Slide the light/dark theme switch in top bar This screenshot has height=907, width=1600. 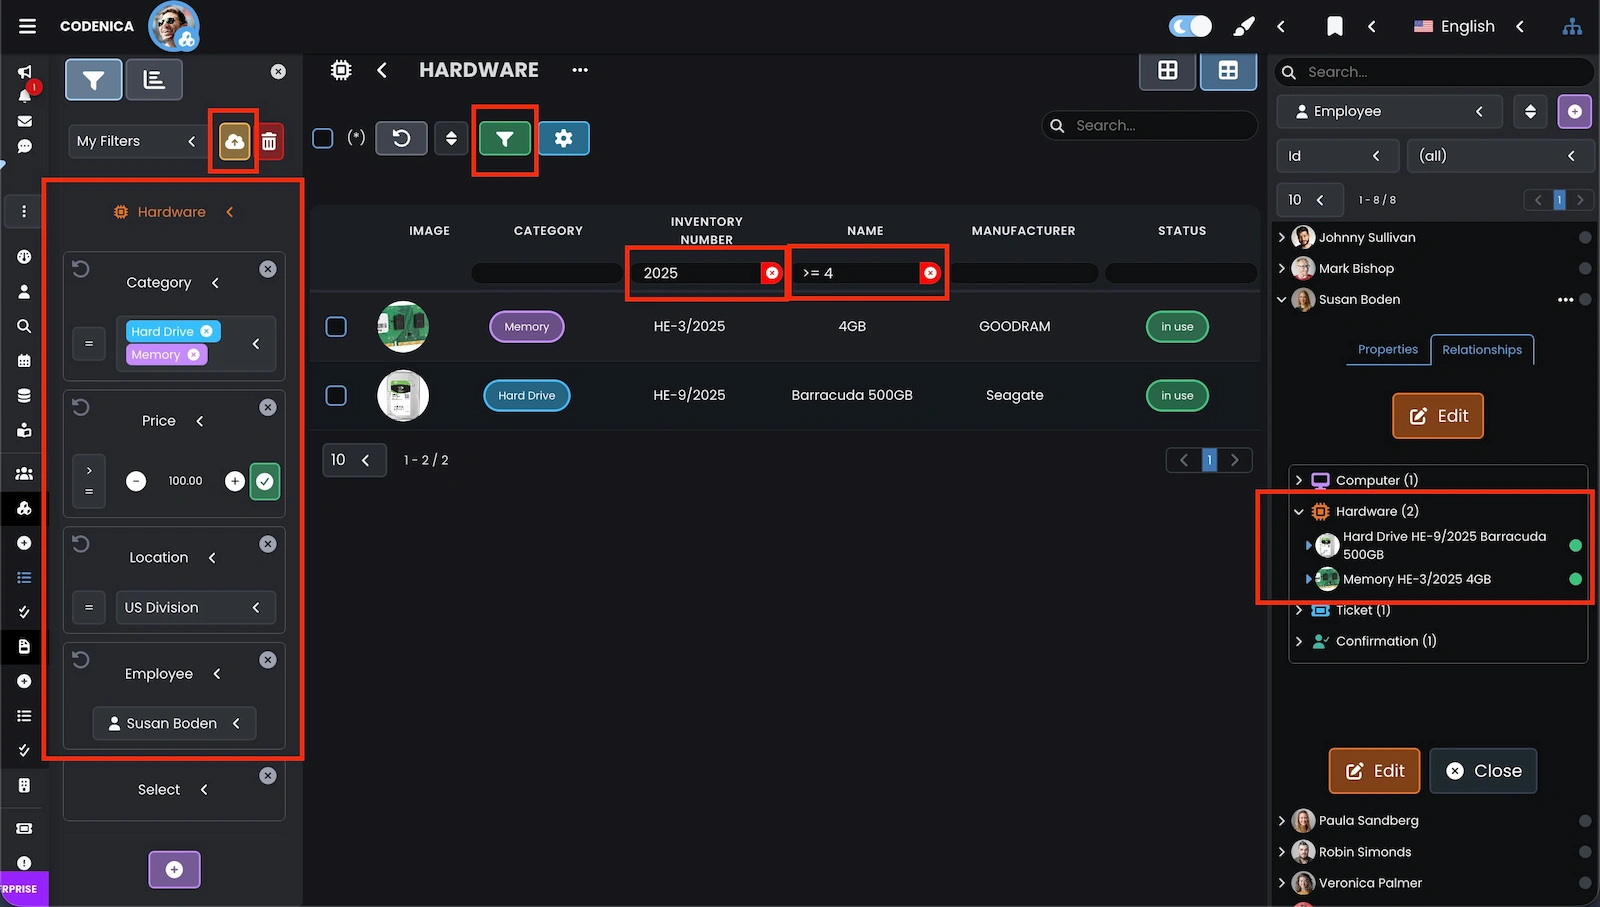coord(1189,25)
